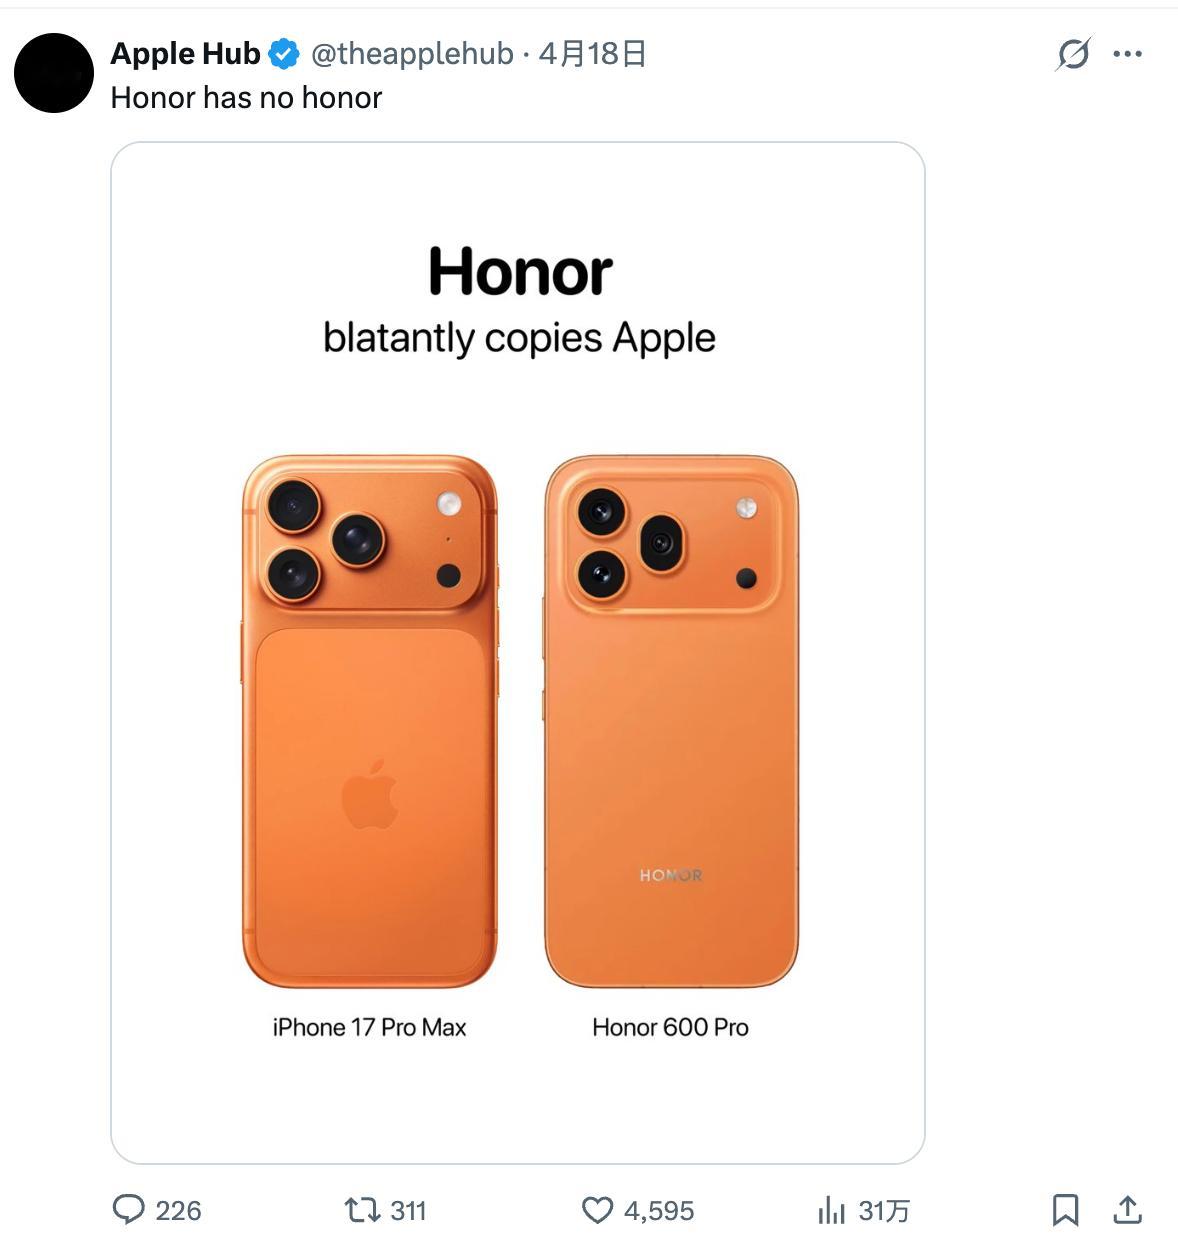This screenshot has height=1238, width=1178.
Task: Click the blue verified badge
Action: [x=285, y=54]
